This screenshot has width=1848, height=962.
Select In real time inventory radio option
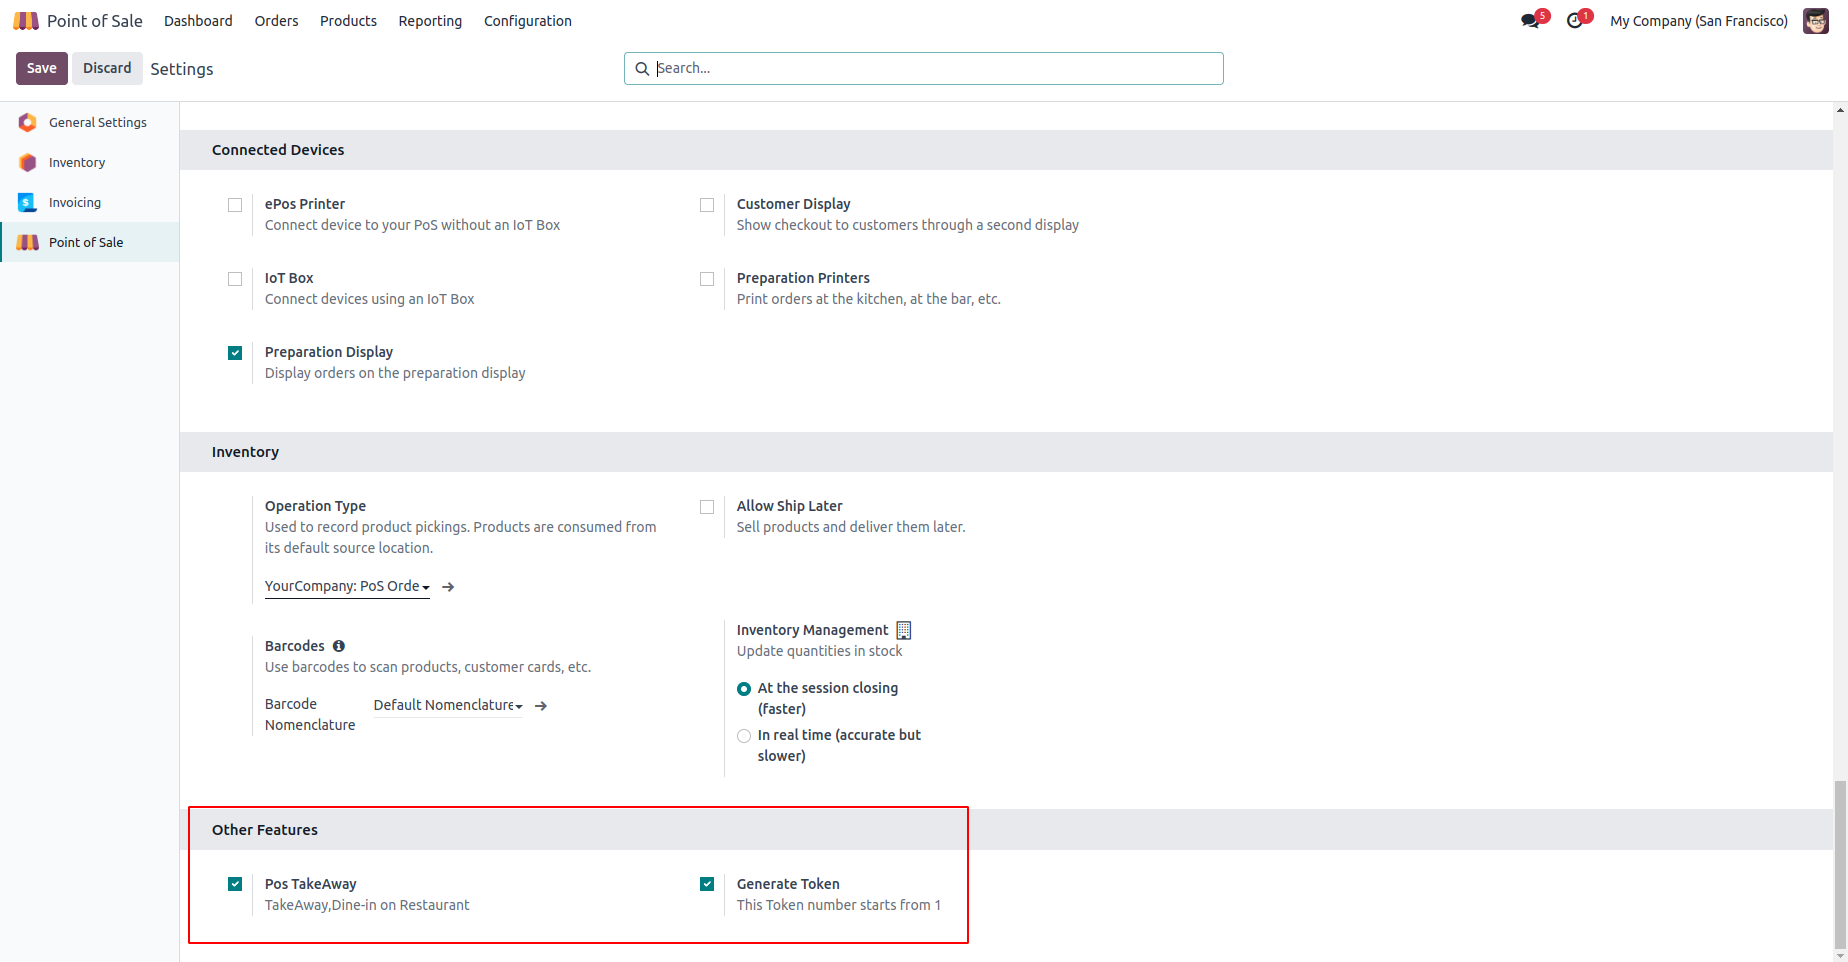click(x=744, y=736)
